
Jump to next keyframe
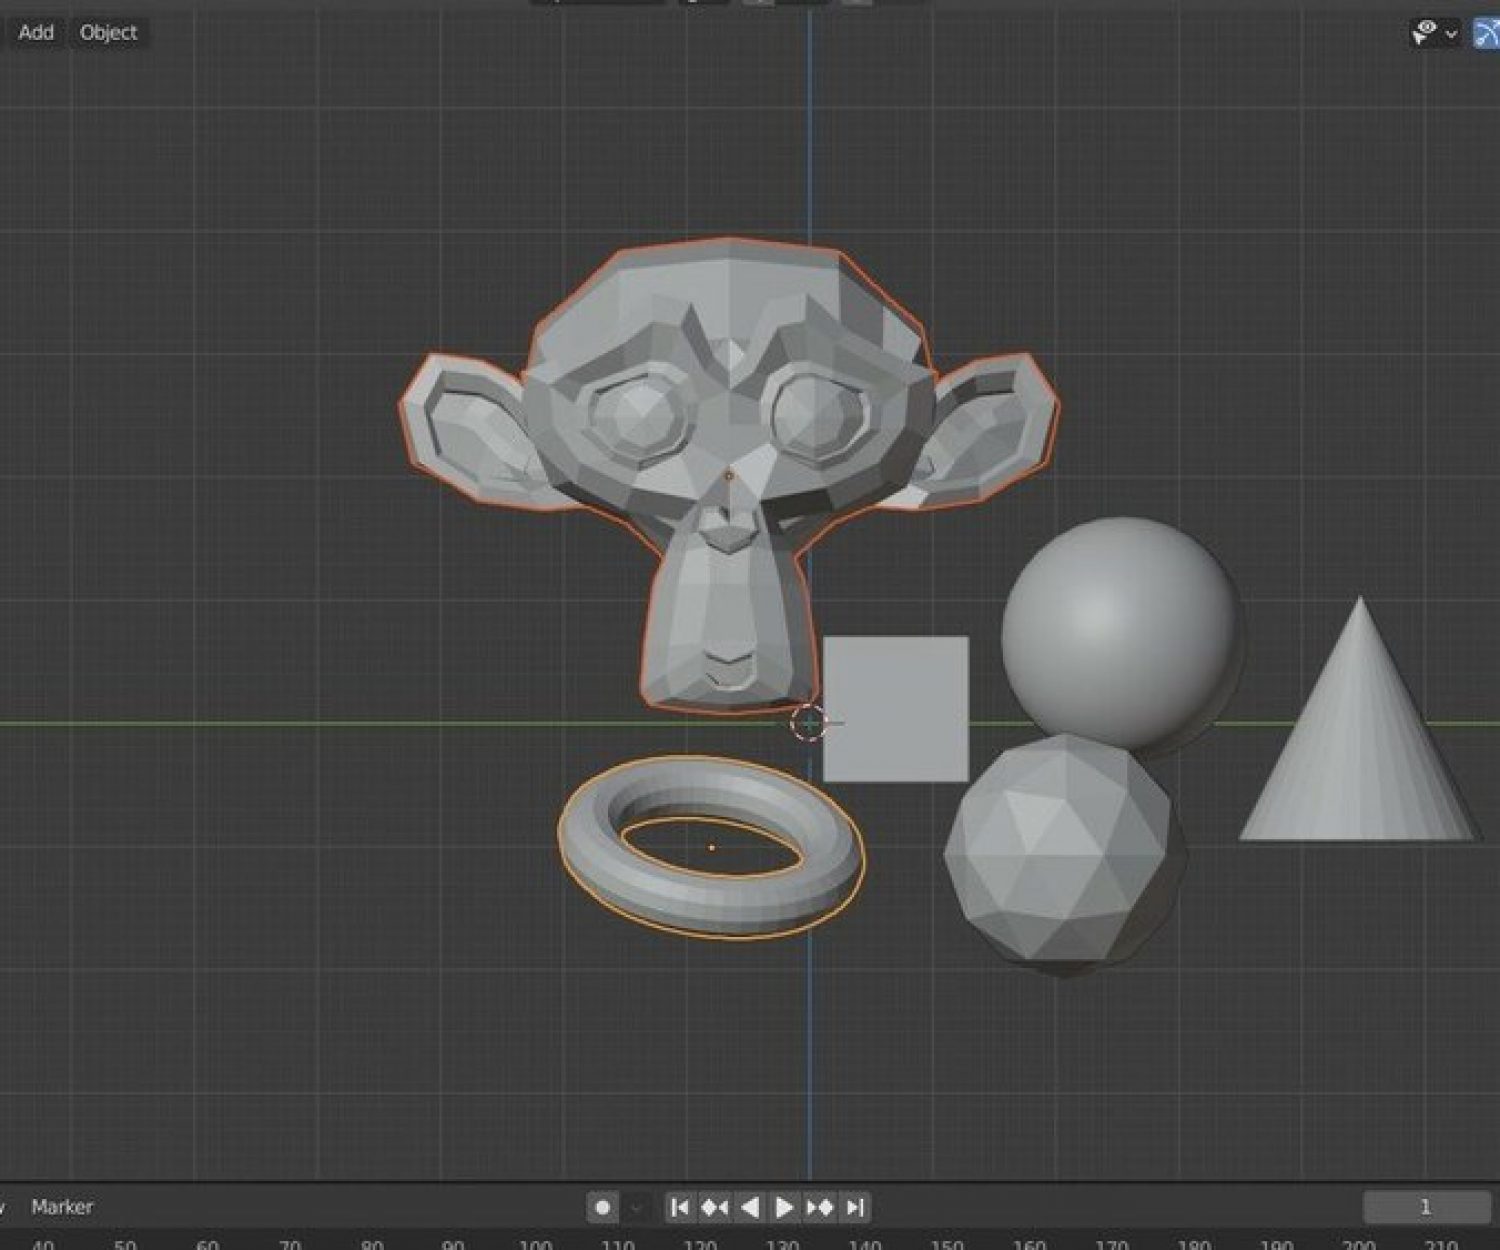(820, 1207)
